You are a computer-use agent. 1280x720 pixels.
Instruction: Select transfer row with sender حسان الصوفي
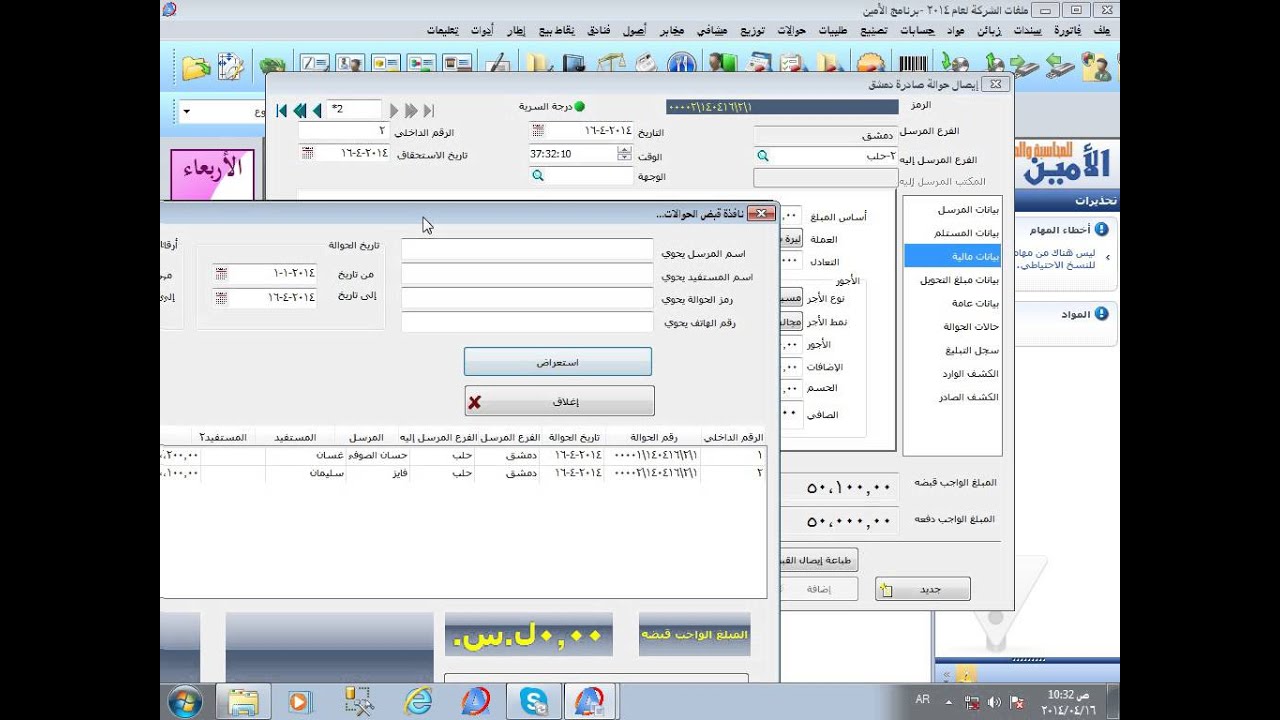pos(463,455)
